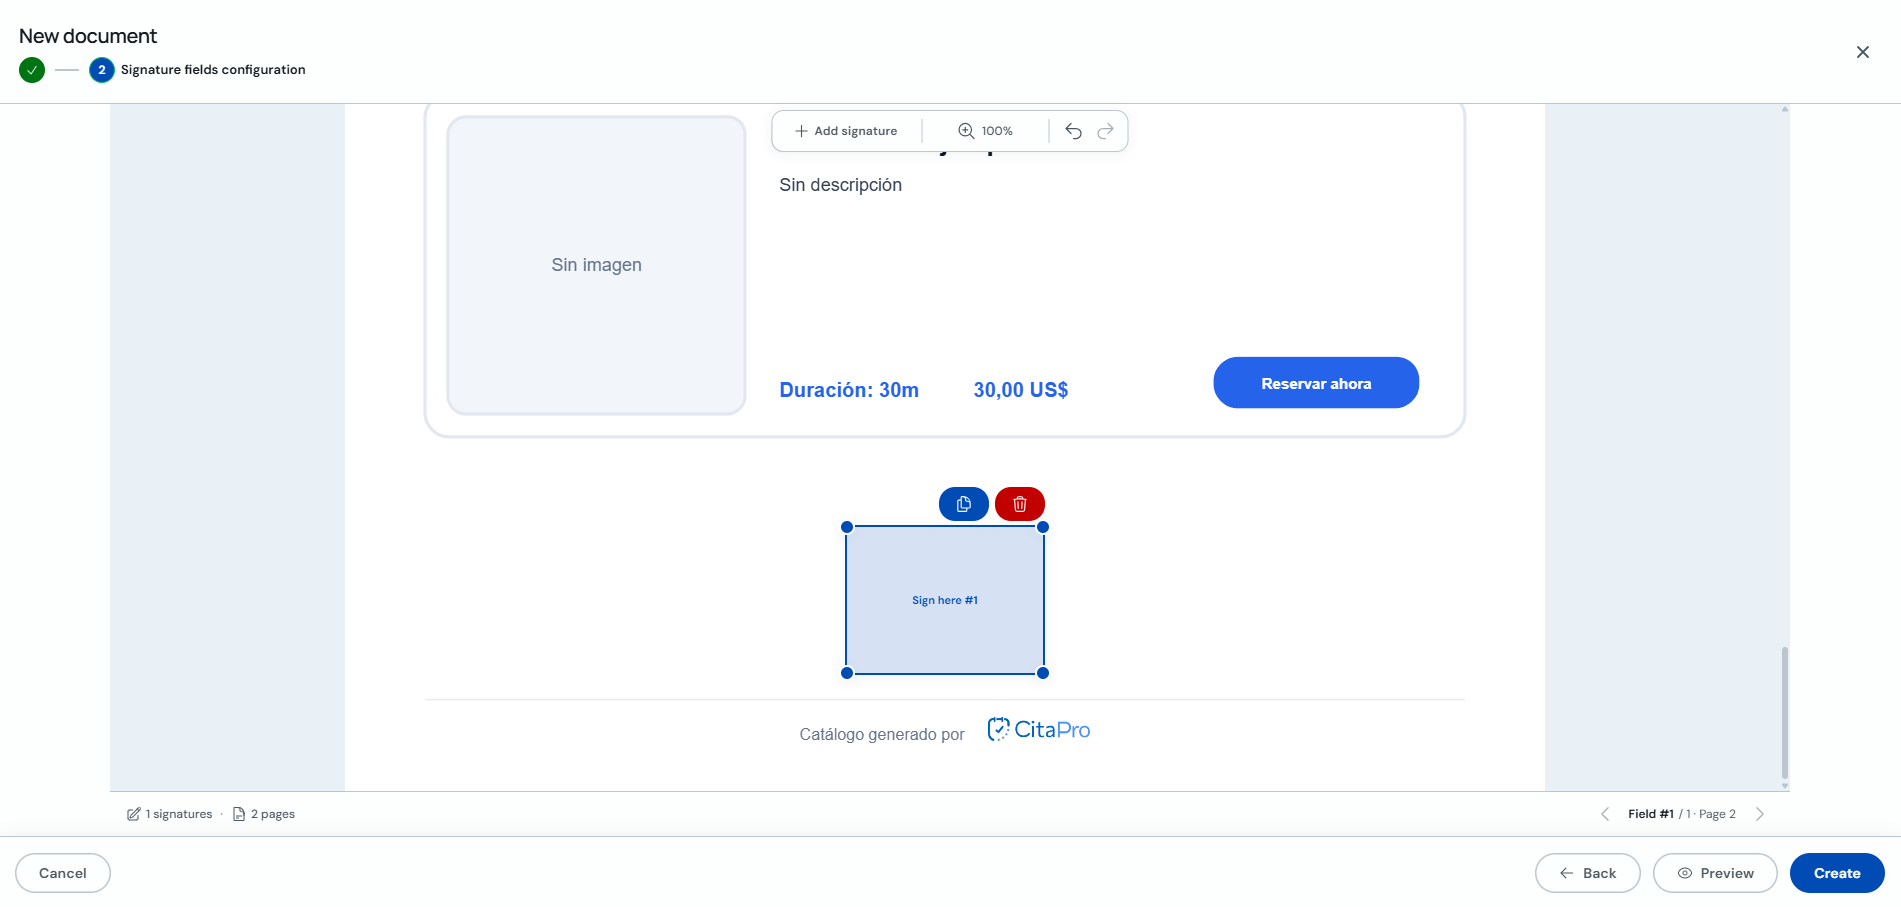
Task: Click the Field #1 page indicator text
Action: point(1682,814)
